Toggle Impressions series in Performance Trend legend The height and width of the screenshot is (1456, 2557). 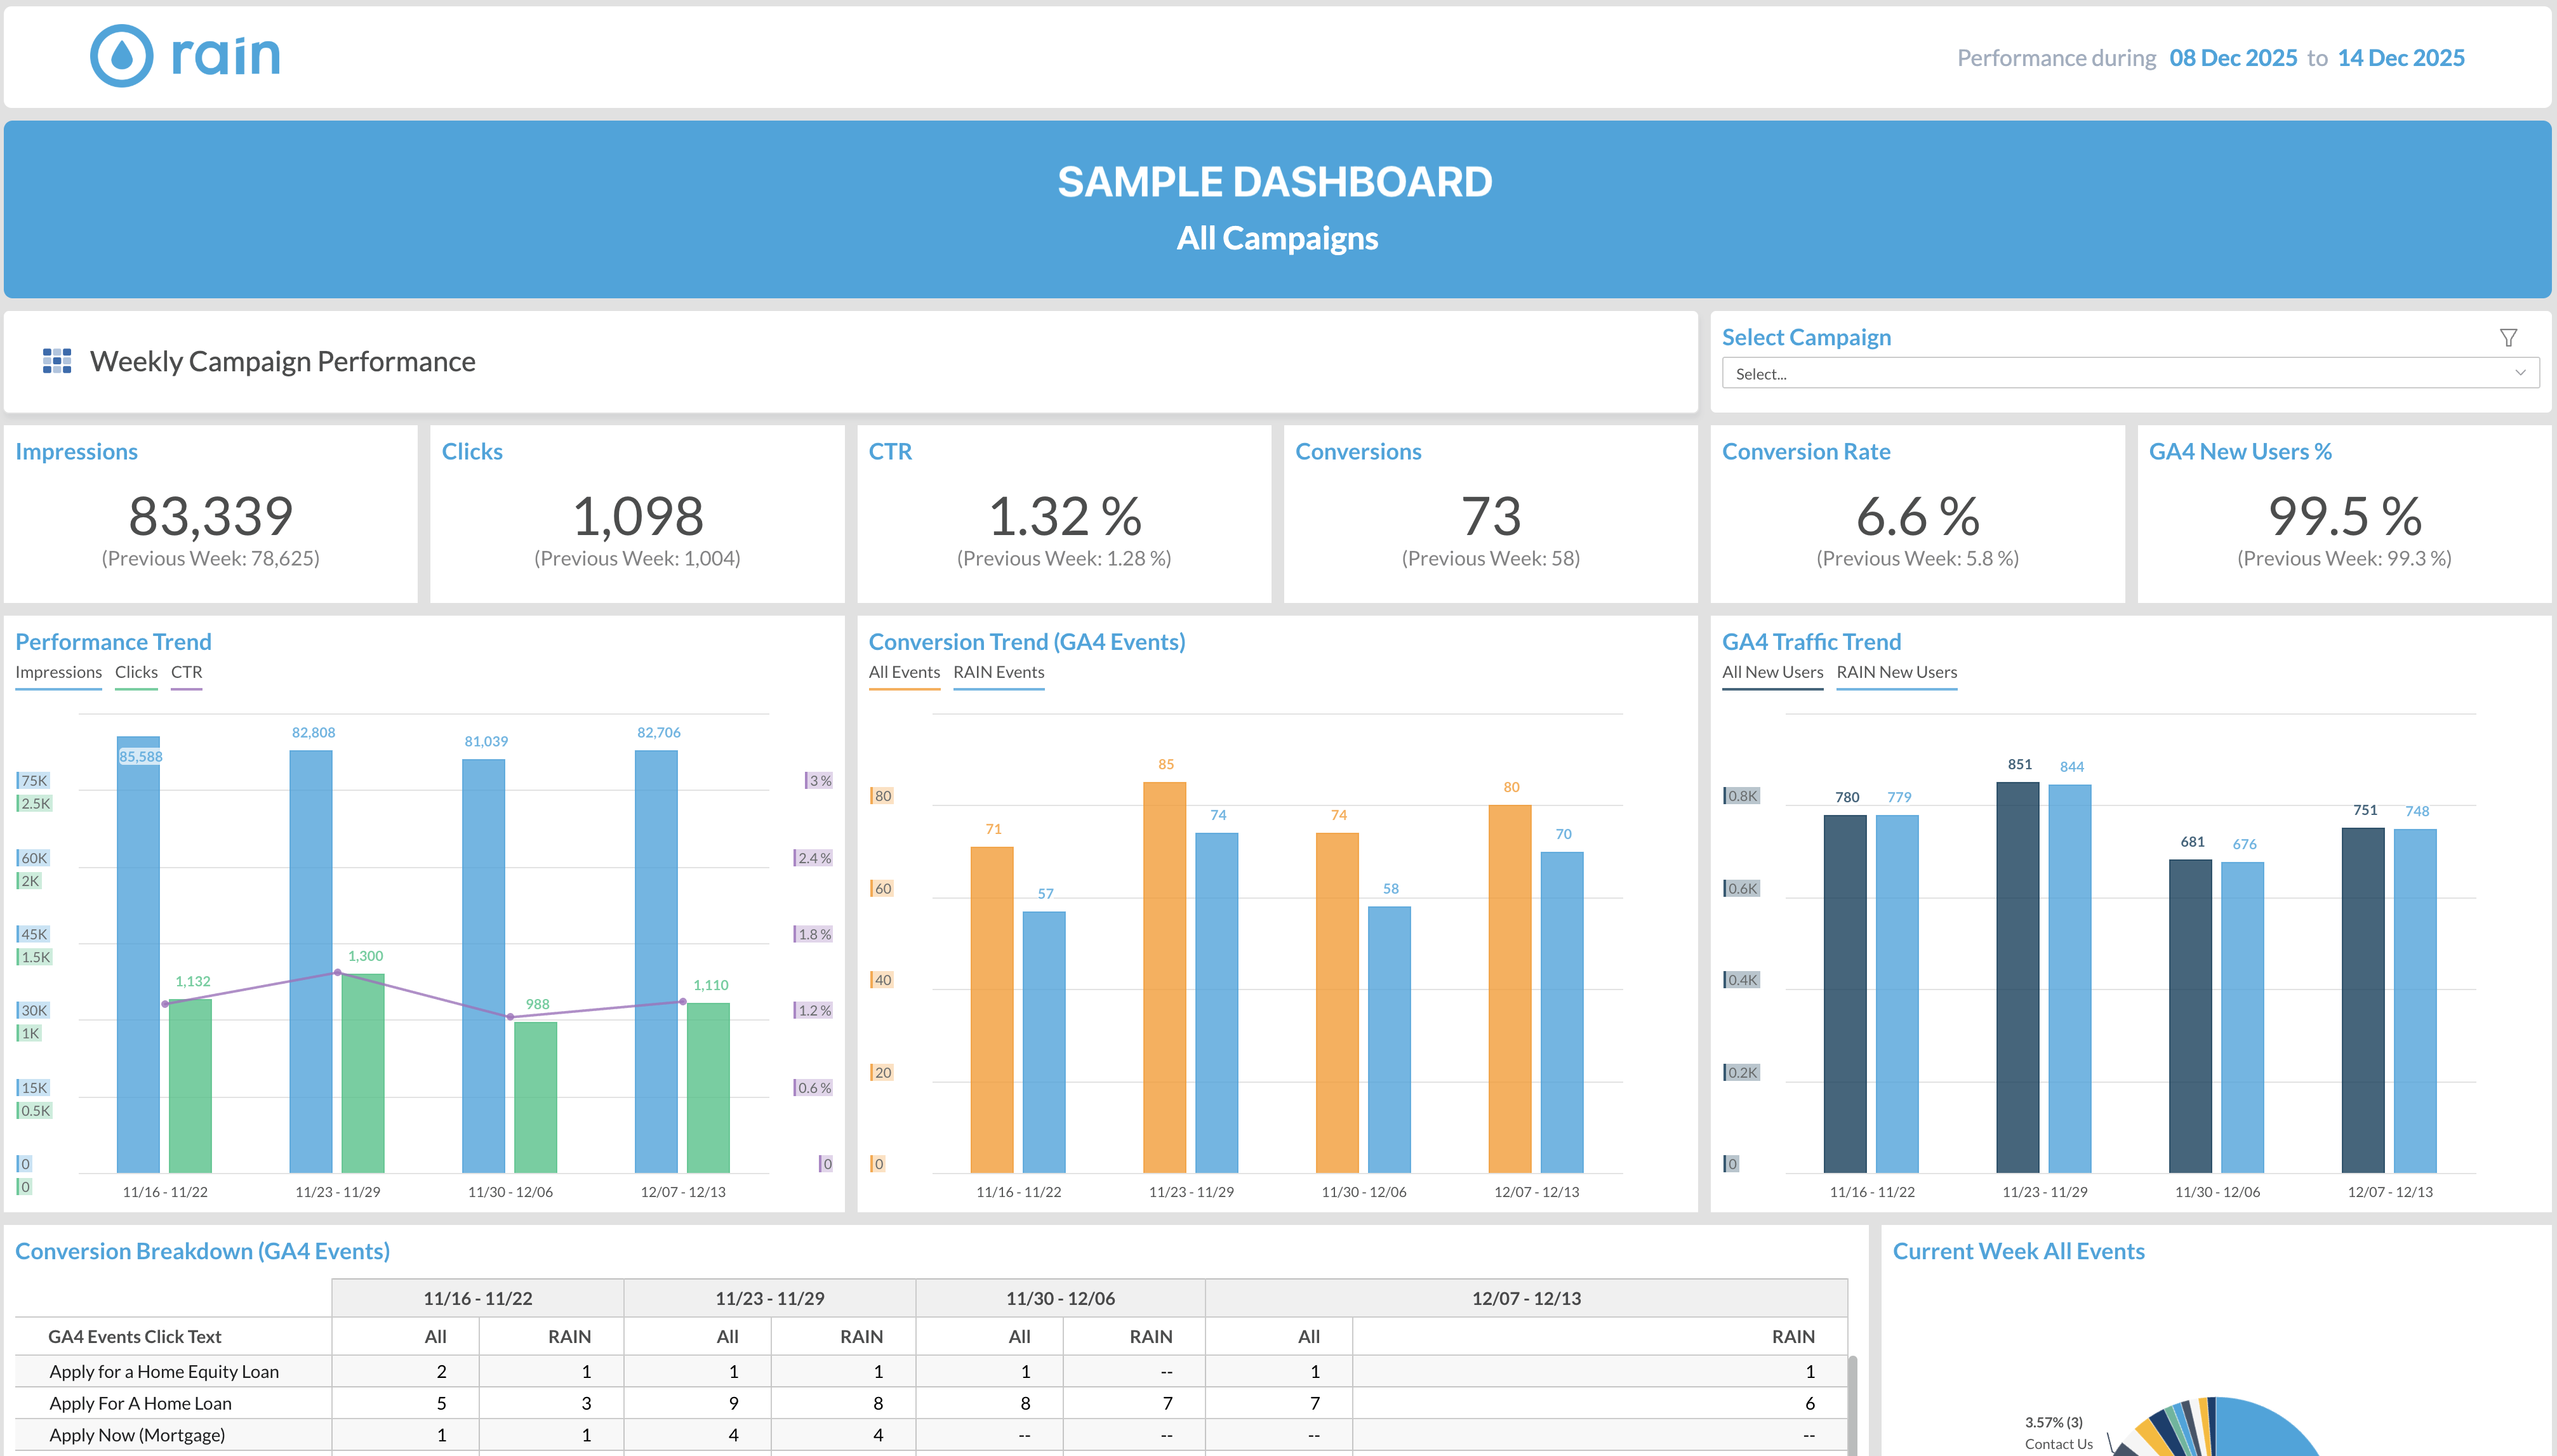58,673
